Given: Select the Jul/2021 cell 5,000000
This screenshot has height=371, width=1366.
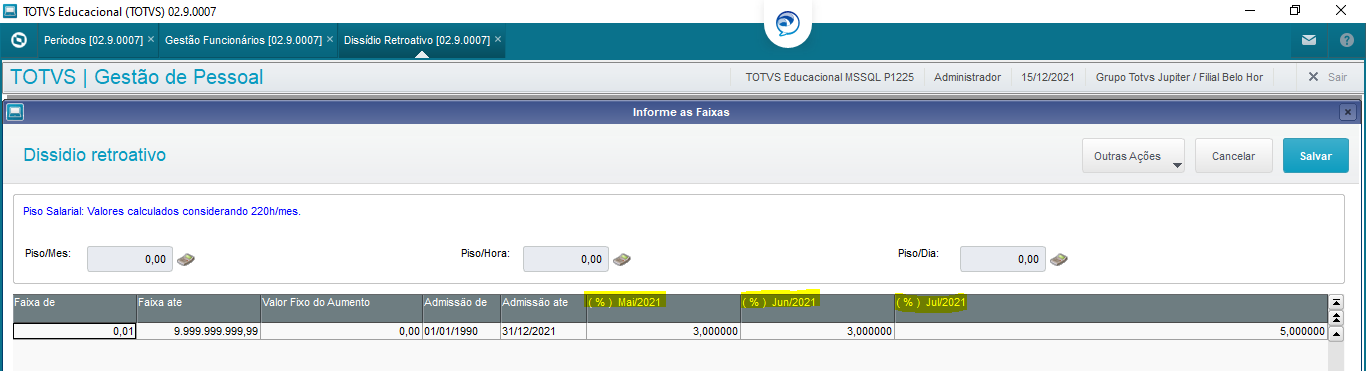Looking at the screenshot, I should click(x=1110, y=331).
